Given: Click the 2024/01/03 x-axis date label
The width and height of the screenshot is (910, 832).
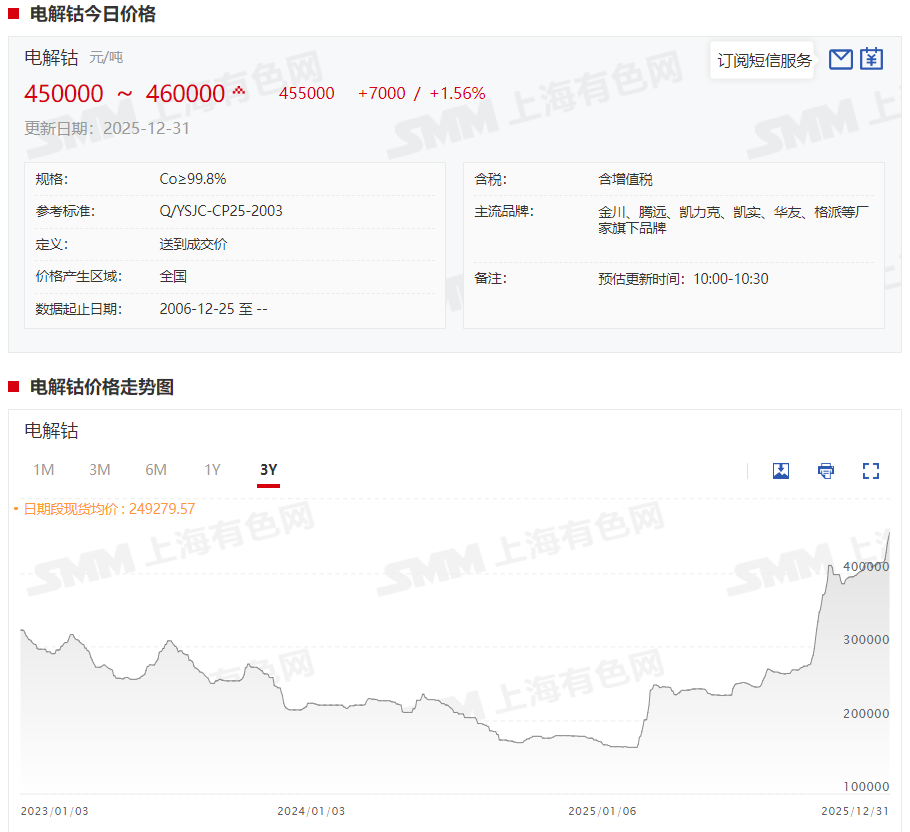Looking at the screenshot, I should pyautogui.click(x=311, y=811).
